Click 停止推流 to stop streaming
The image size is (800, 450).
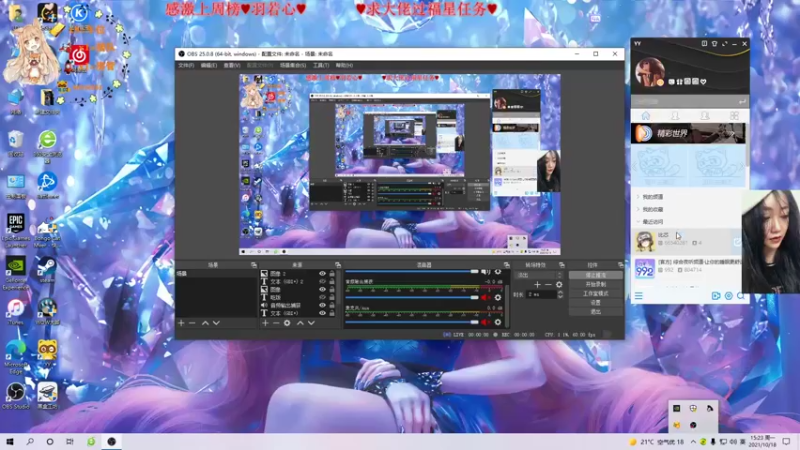click(595, 275)
